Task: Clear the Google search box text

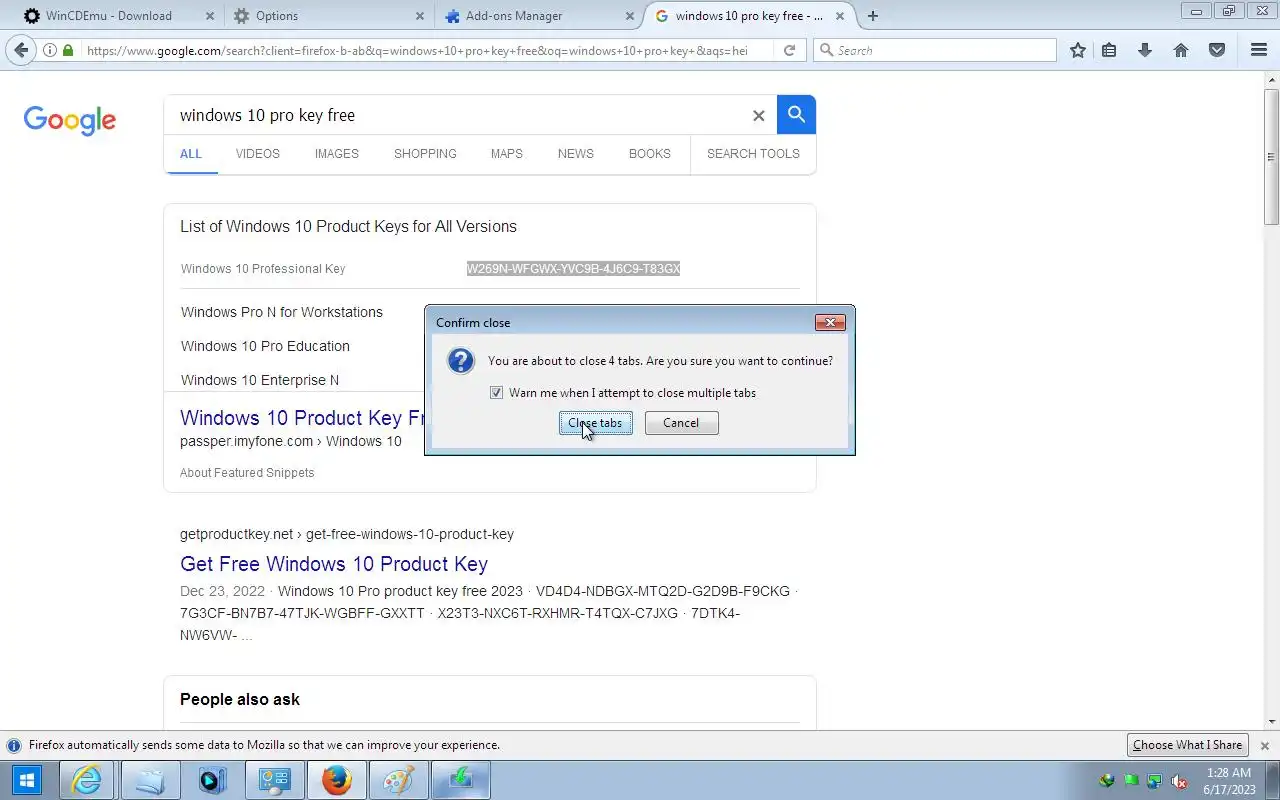Action: (x=758, y=116)
